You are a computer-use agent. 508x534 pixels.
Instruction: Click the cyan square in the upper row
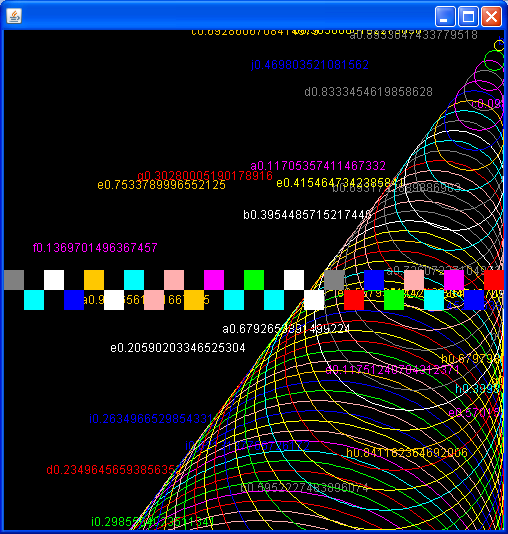(x=134, y=280)
